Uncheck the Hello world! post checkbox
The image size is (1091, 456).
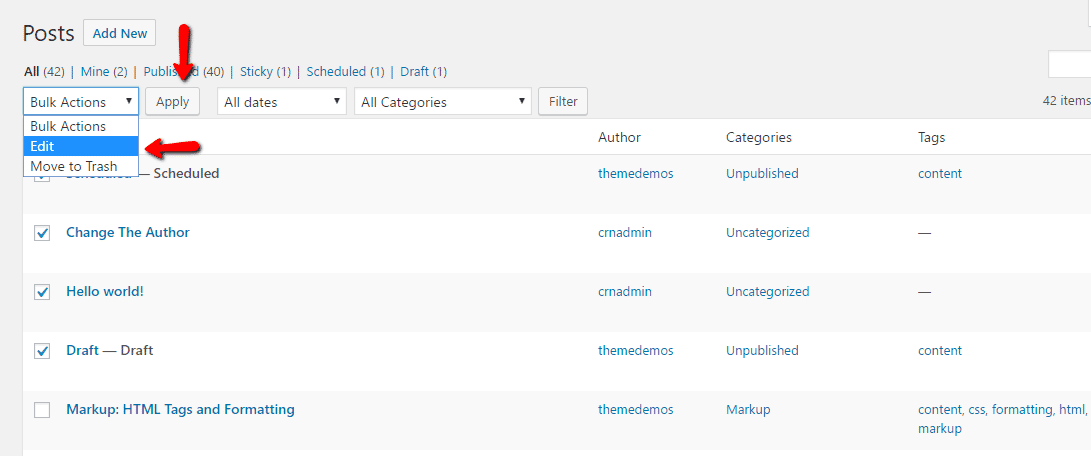coord(42,292)
